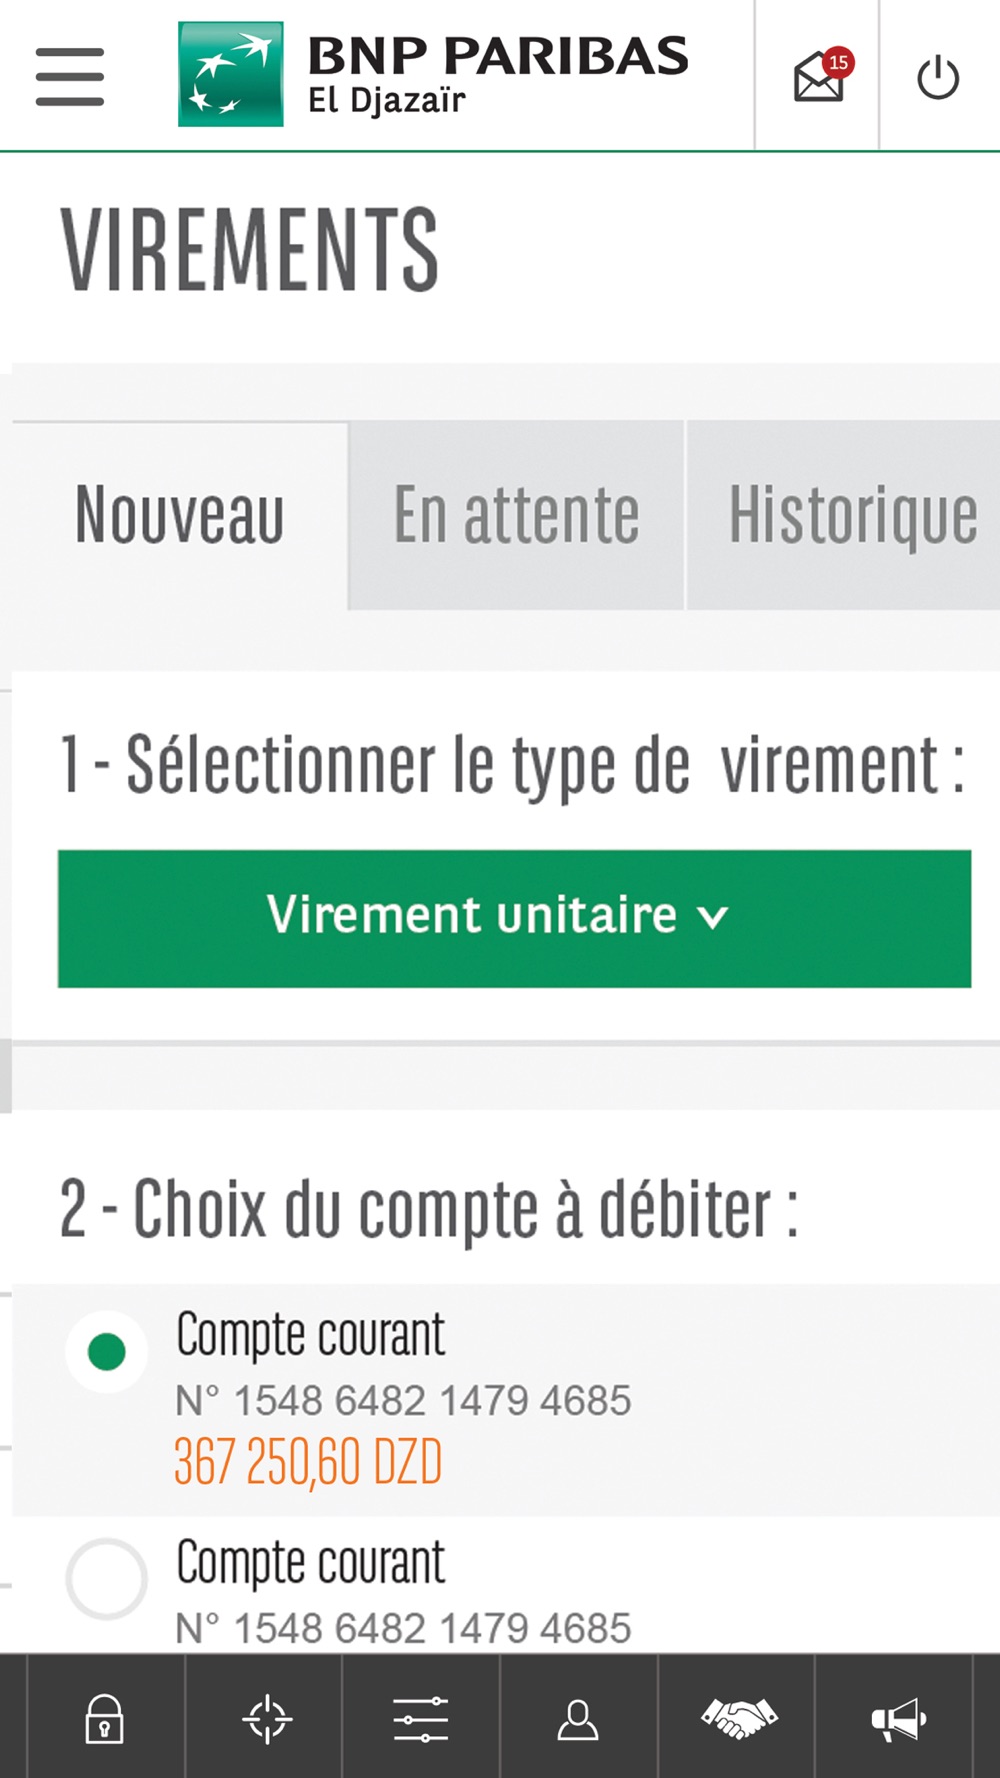Viewport: 1000px width, 1778px height.
Task: Select the second Compte courant radio button
Action: point(107,1579)
